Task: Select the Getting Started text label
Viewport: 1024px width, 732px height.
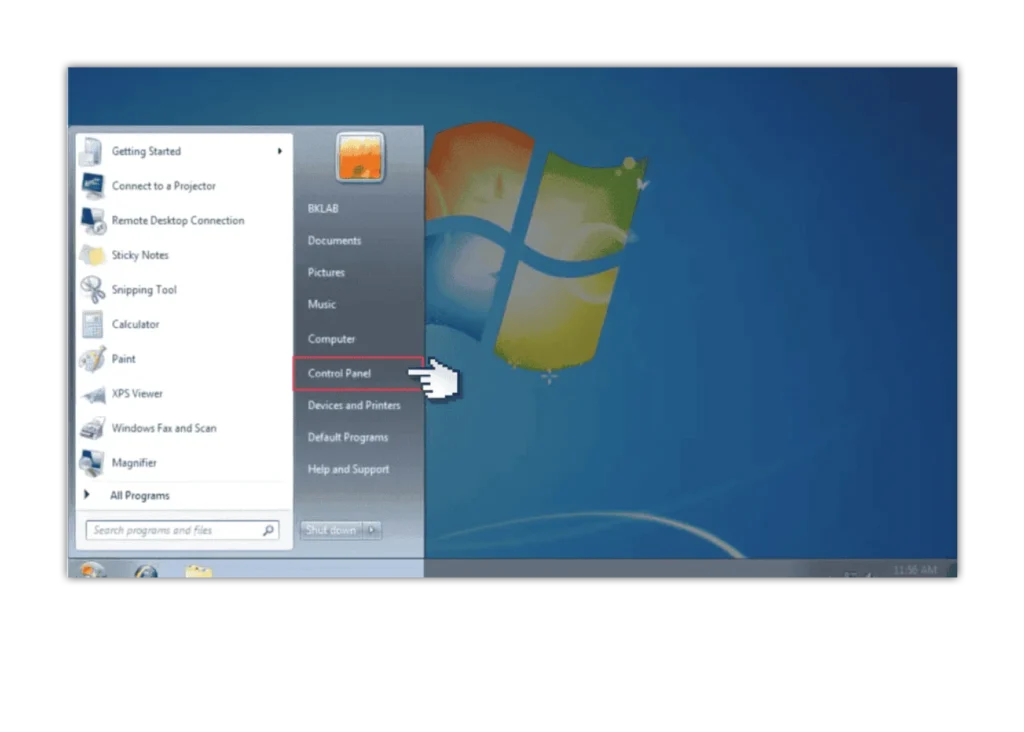Action: 146,151
